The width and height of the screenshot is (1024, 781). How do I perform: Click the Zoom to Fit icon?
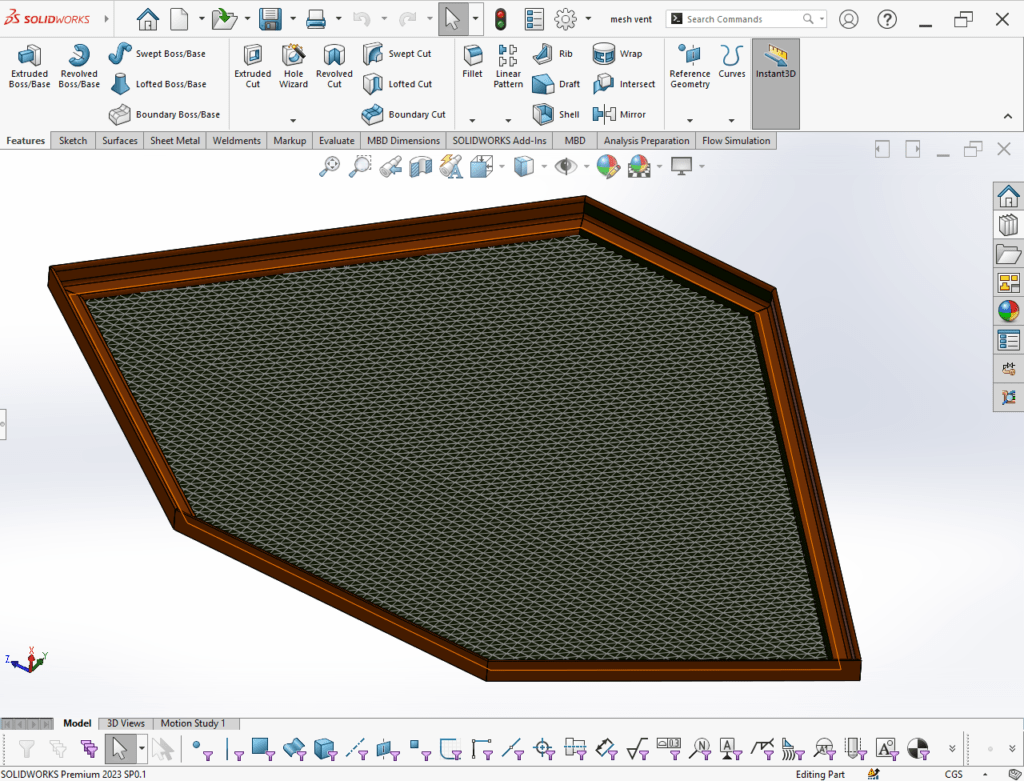(329, 167)
